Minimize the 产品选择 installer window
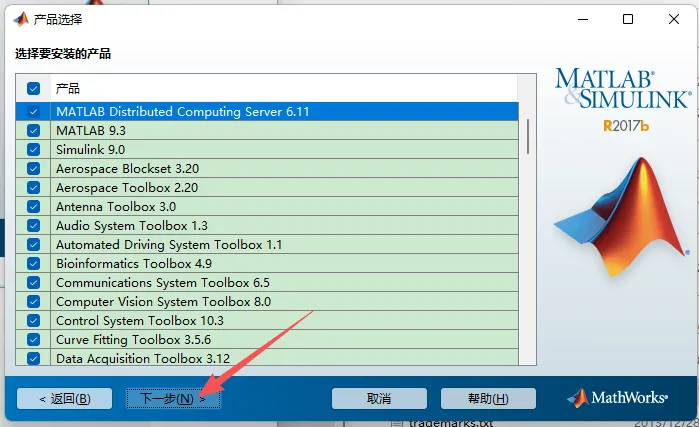Image resolution: width=699 pixels, height=427 pixels. [583, 19]
